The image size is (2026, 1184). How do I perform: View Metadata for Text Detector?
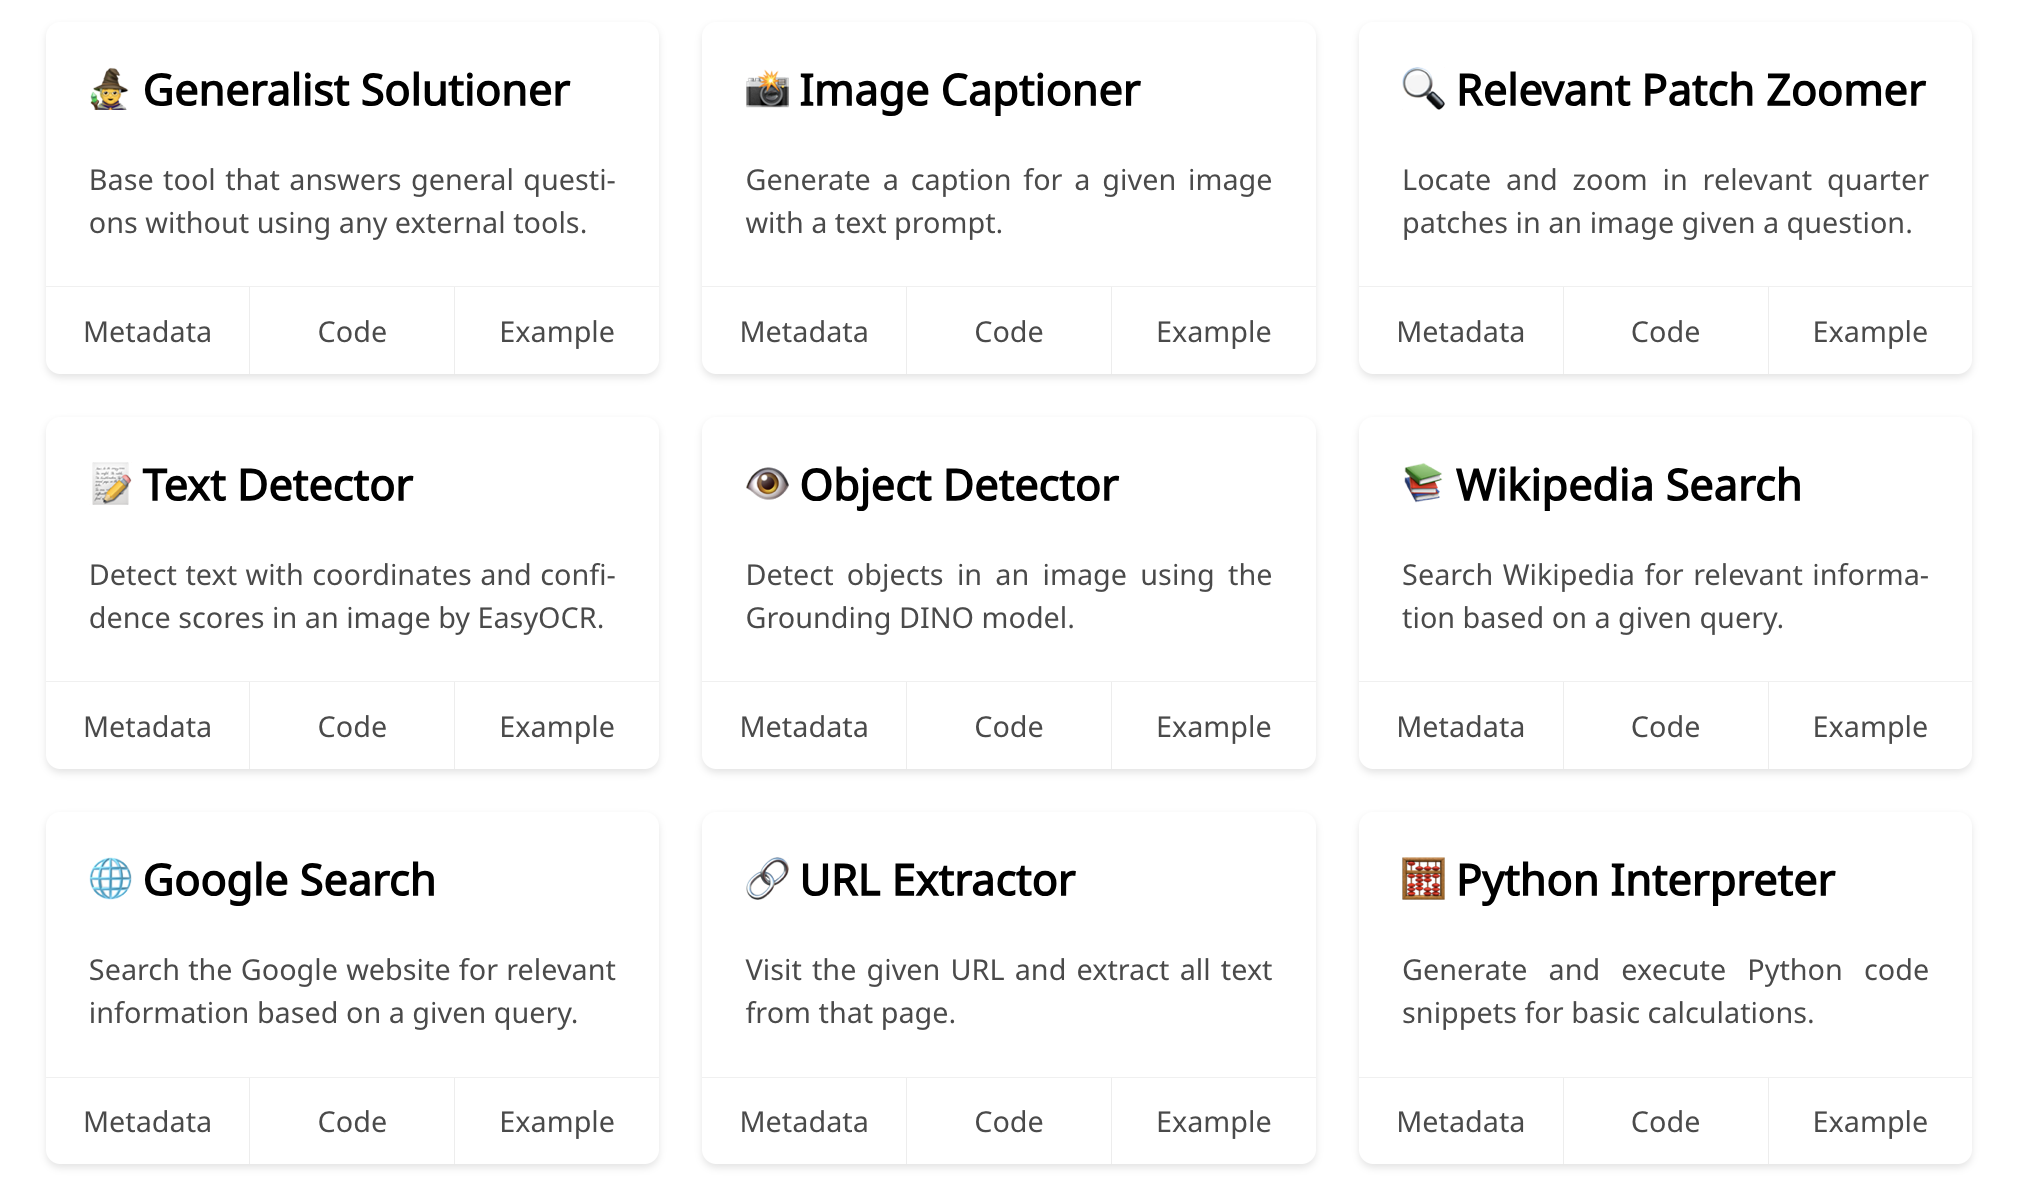[x=148, y=726]
